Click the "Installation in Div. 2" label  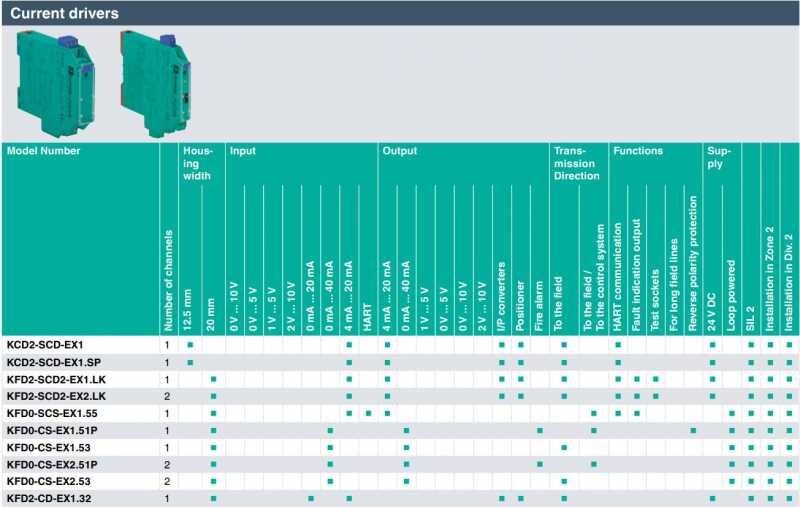pos(789,283)
